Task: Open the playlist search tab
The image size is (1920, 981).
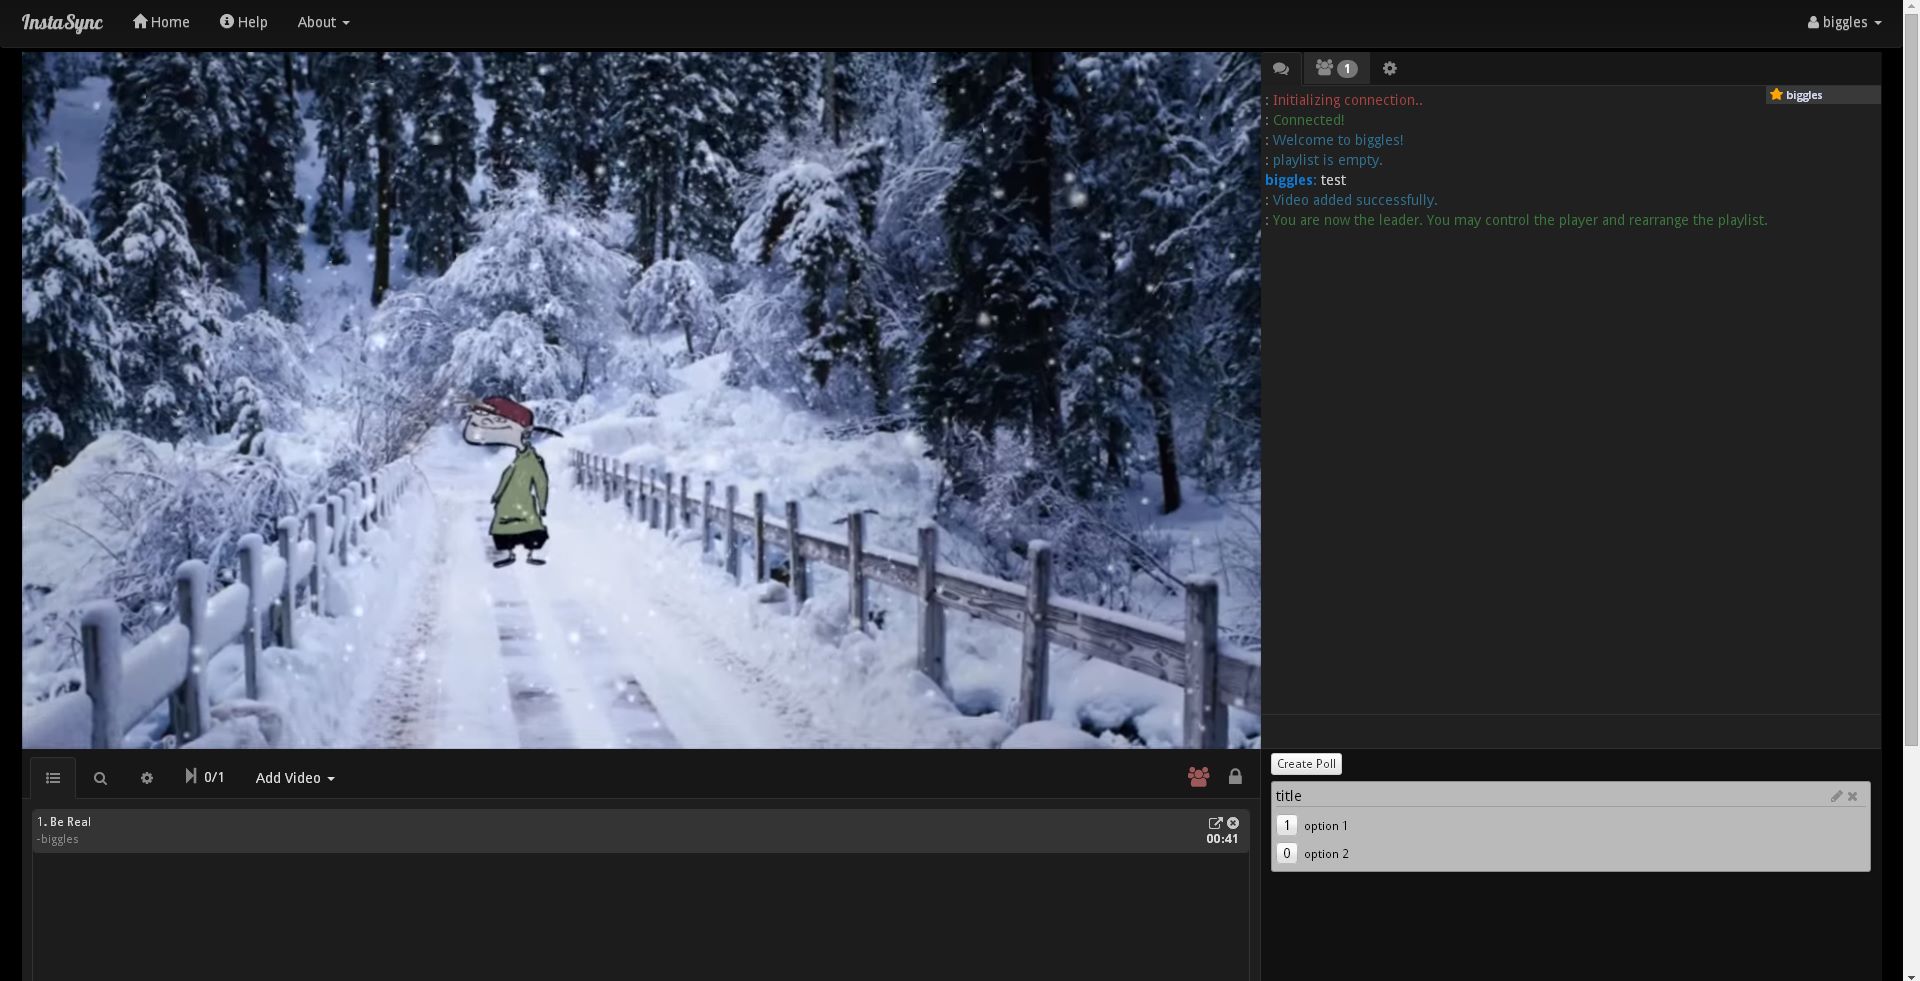Action: (x=100, y=778)
